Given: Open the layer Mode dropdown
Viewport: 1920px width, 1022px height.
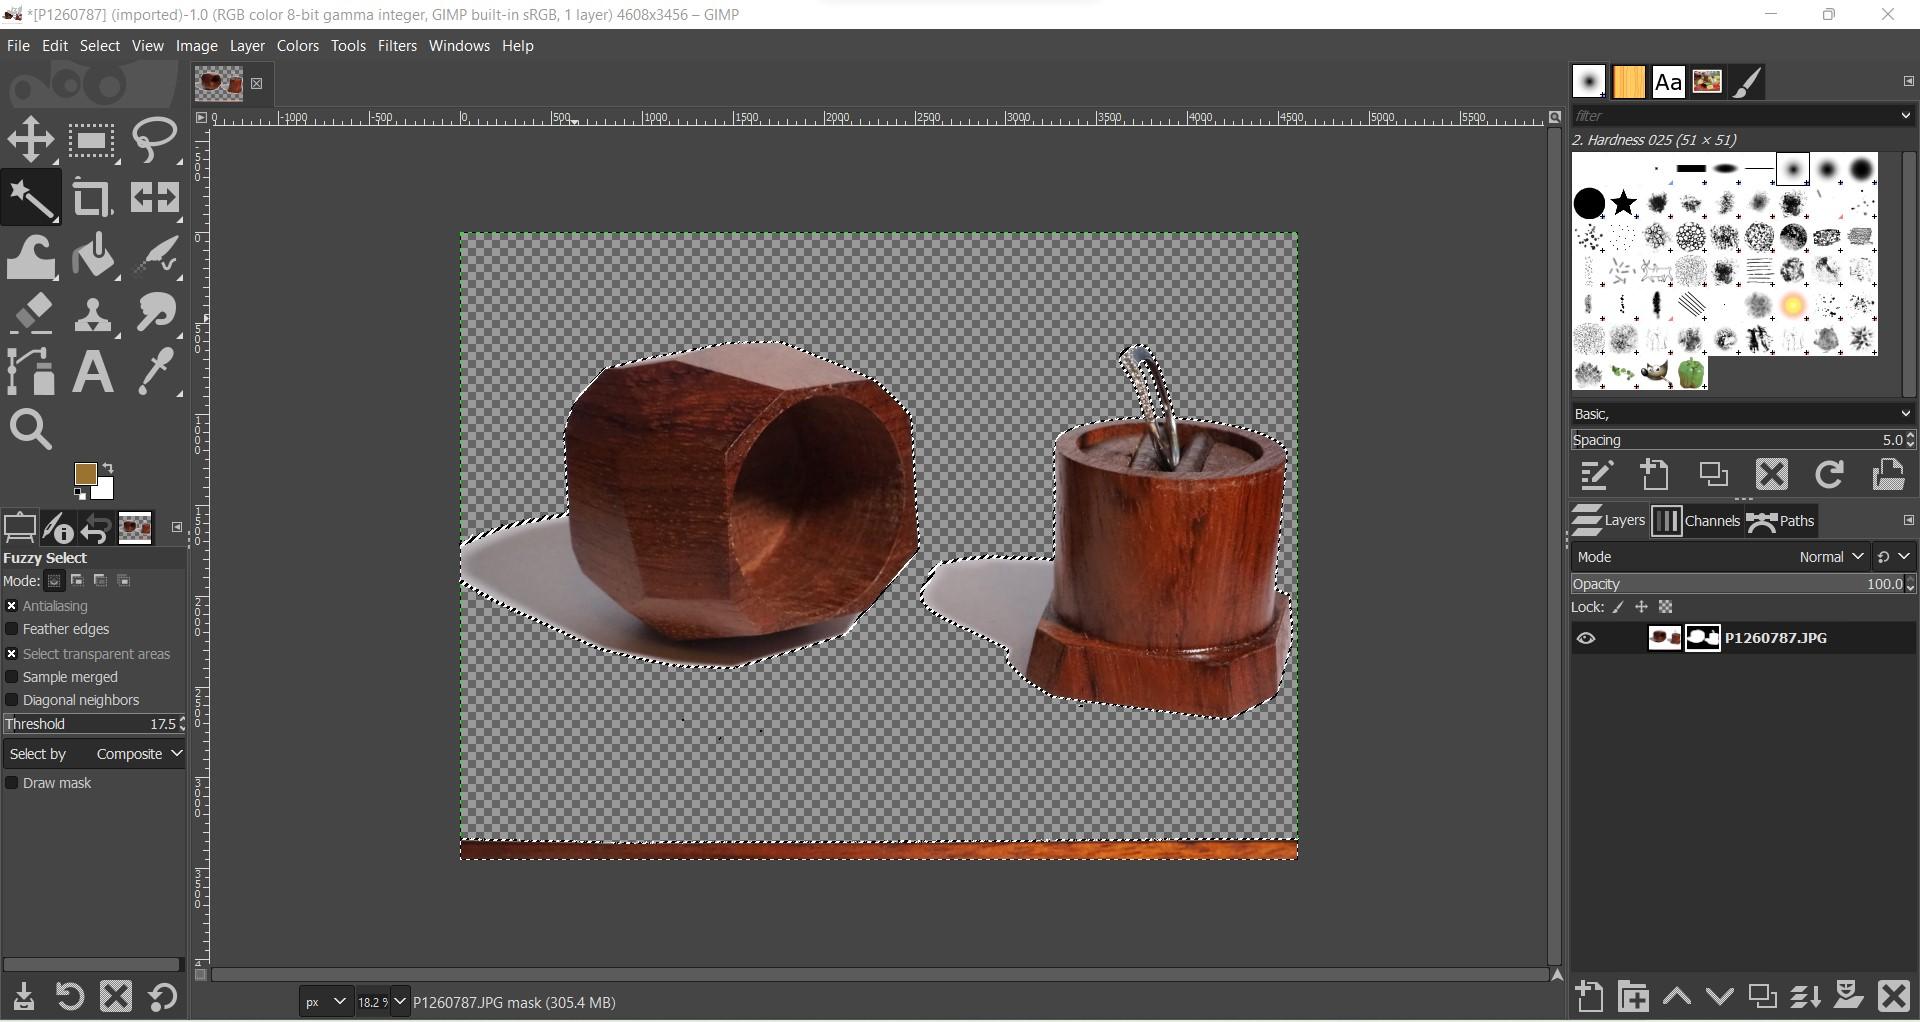Looking at the screenshot, I should point(1829,556).
